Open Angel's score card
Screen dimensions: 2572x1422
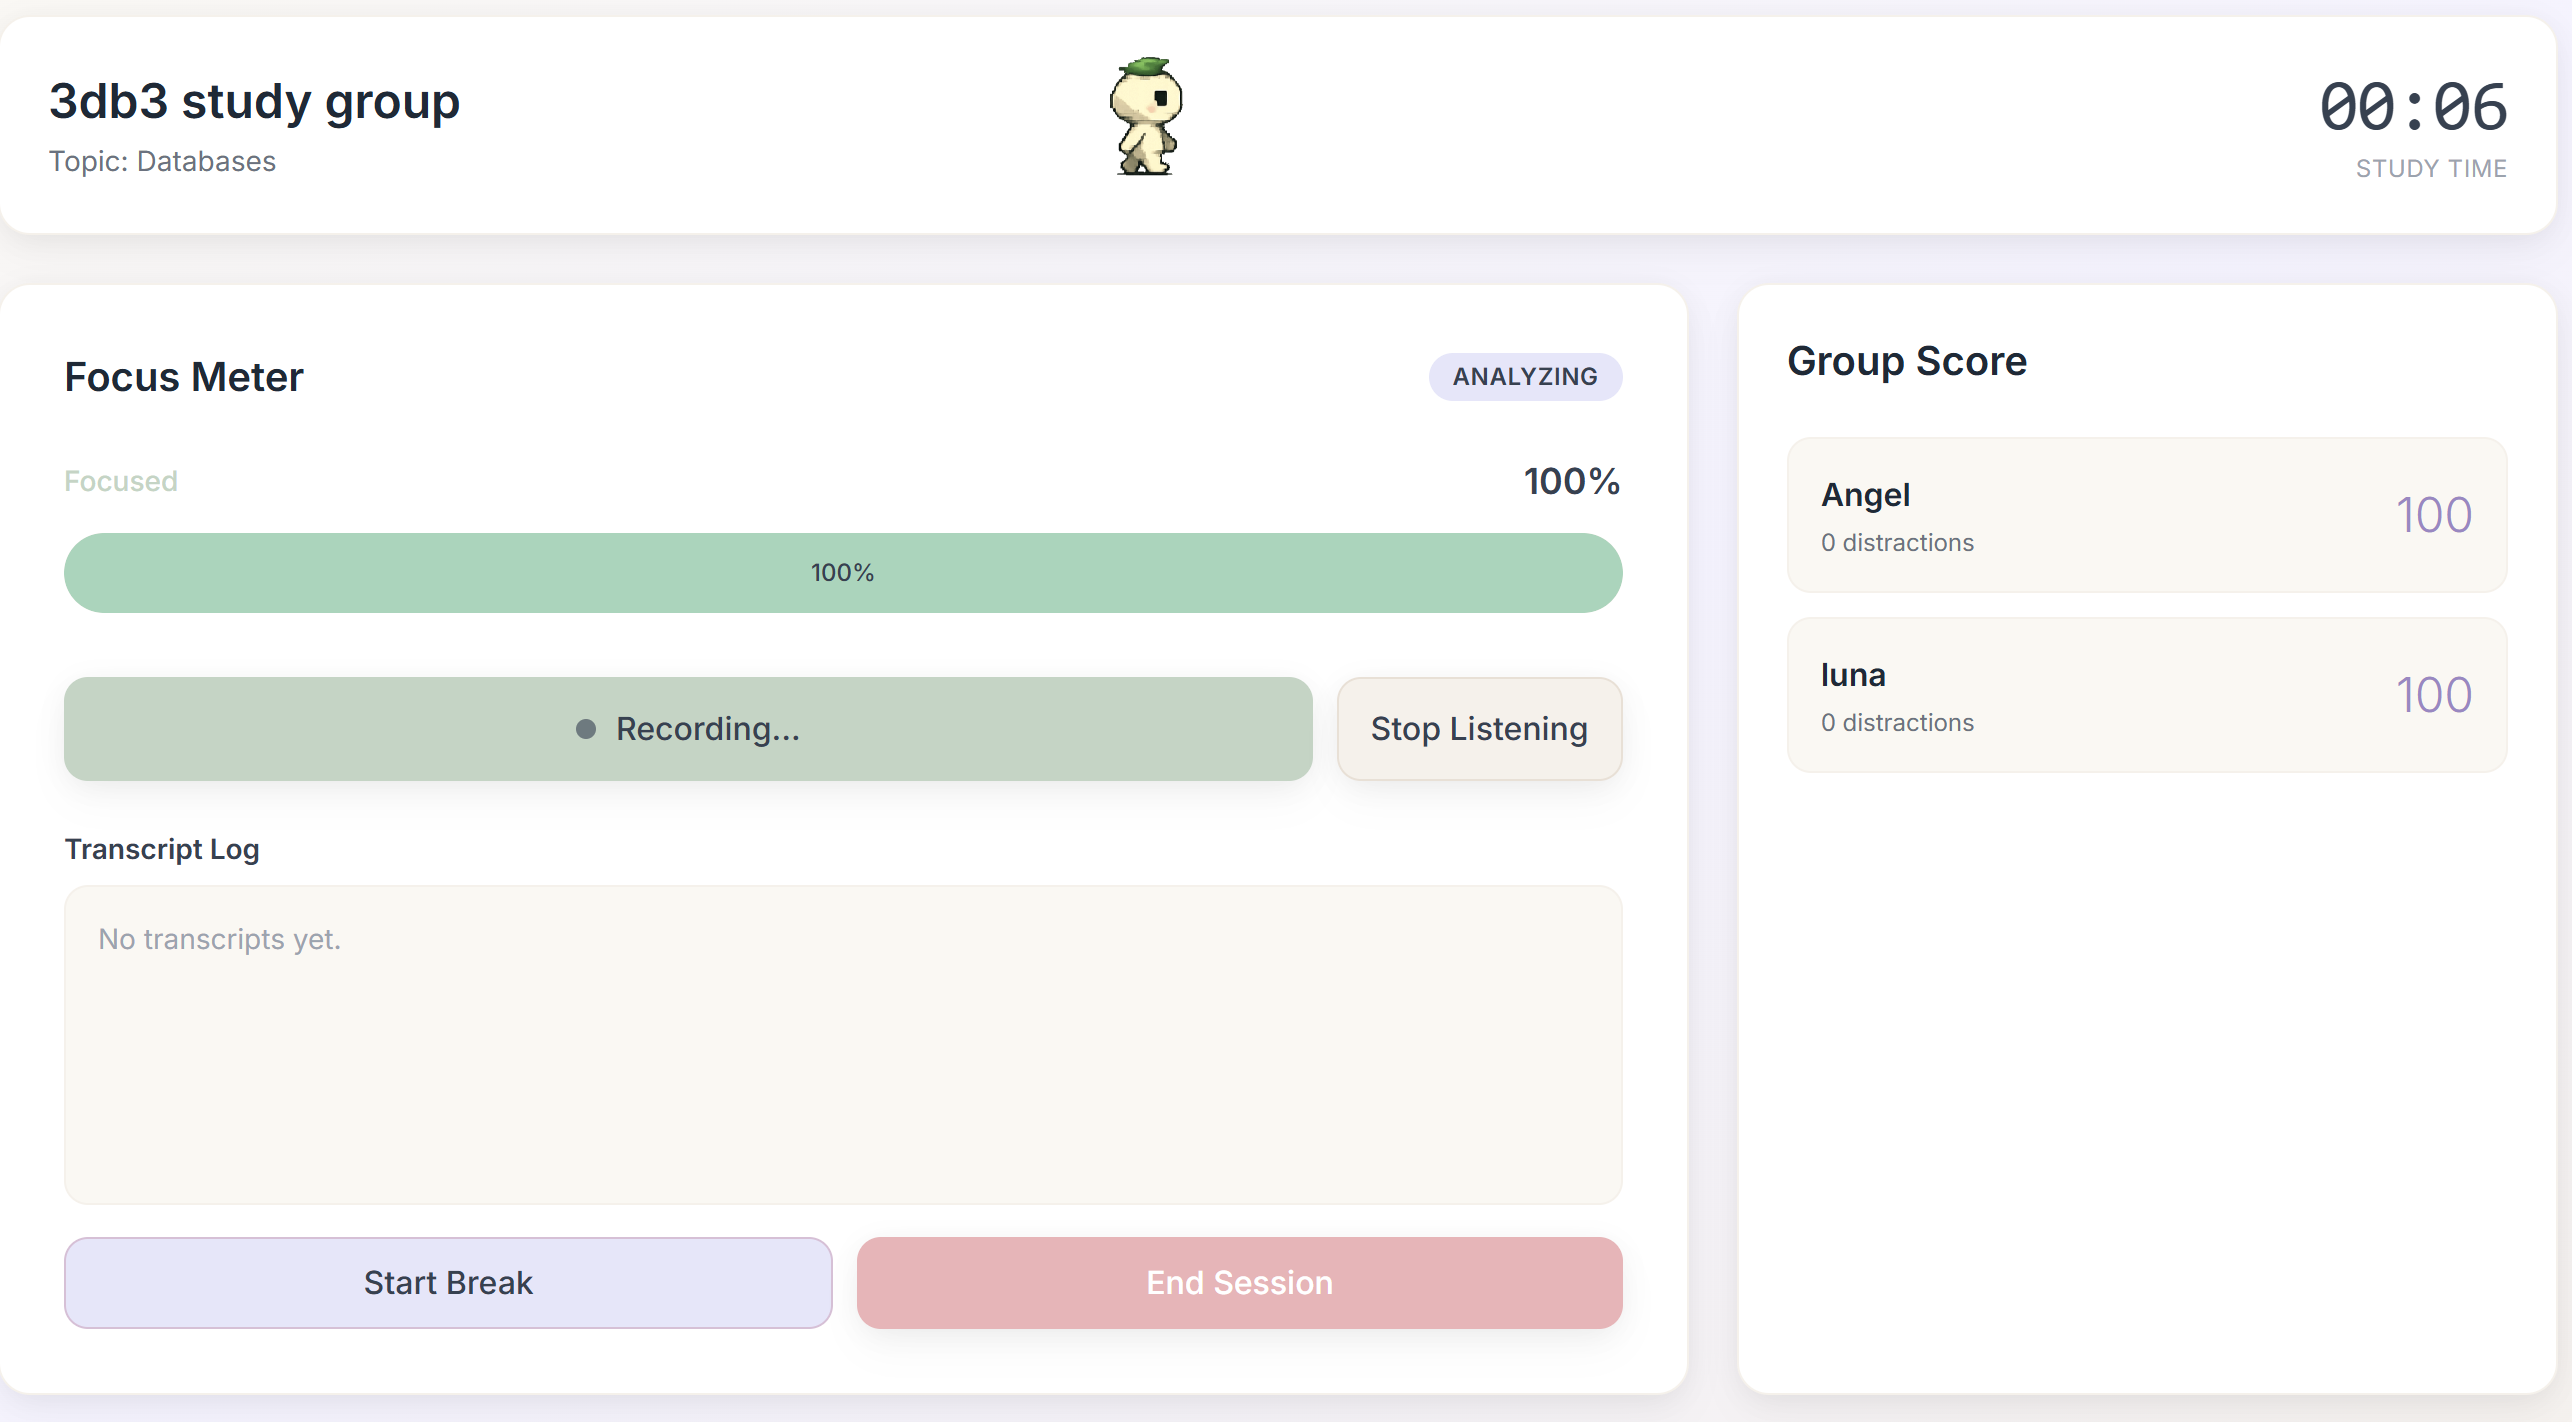click(x=2146, y=515)
